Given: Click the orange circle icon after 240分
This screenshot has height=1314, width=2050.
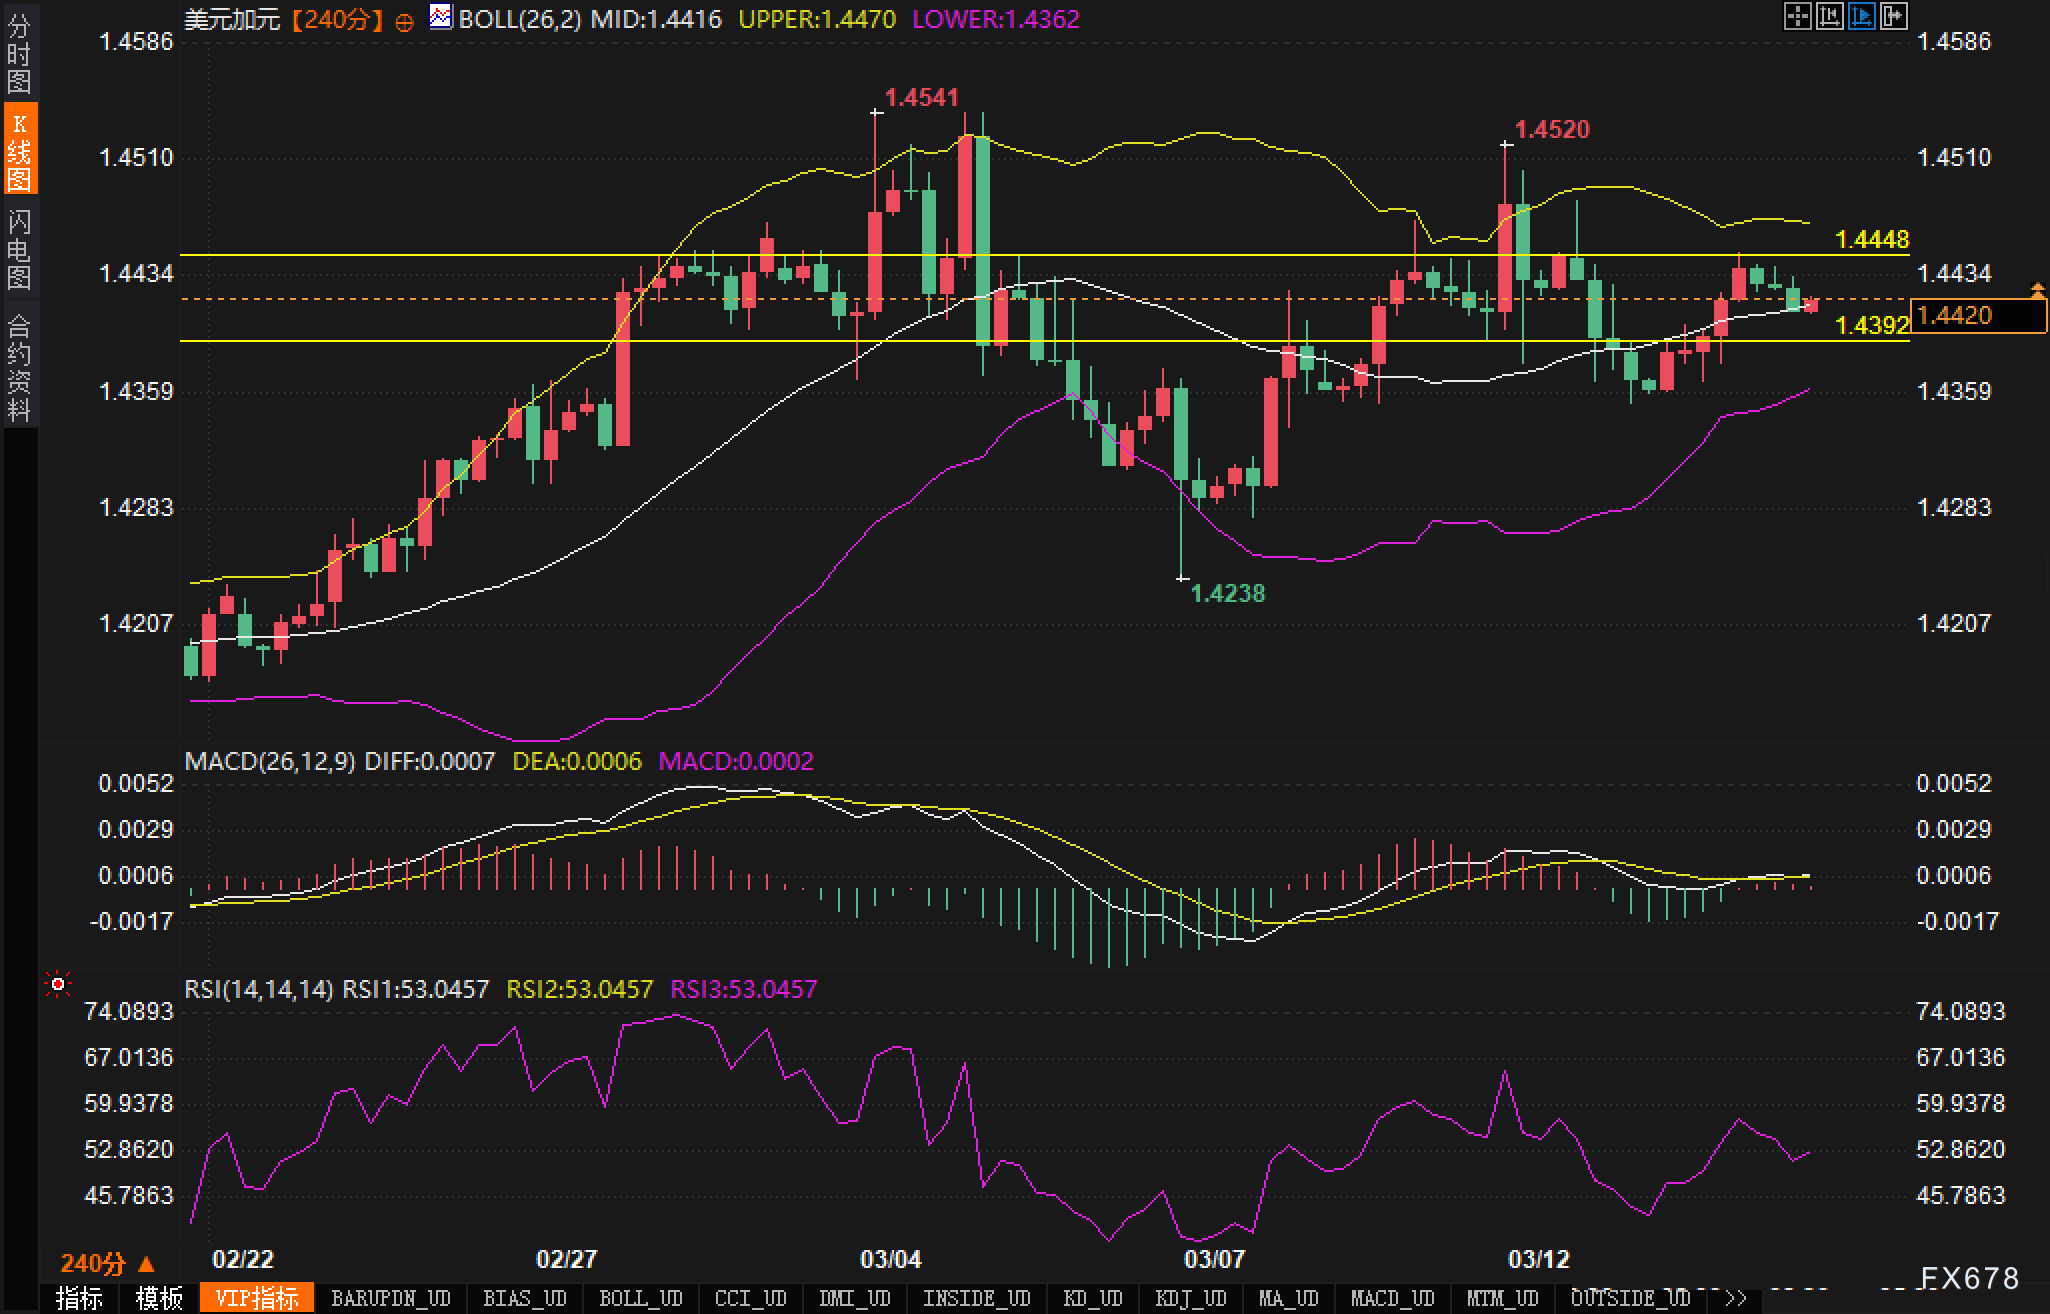Looking at the screenshot, I should [404, 22].
